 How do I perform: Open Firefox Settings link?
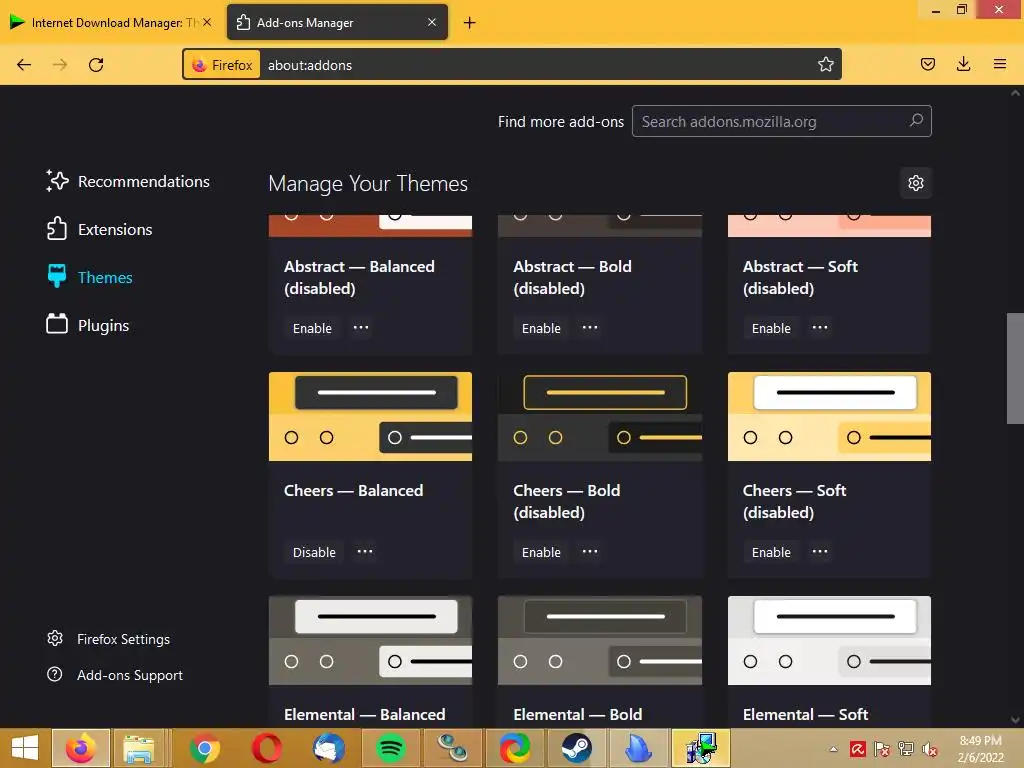point(123,639)
